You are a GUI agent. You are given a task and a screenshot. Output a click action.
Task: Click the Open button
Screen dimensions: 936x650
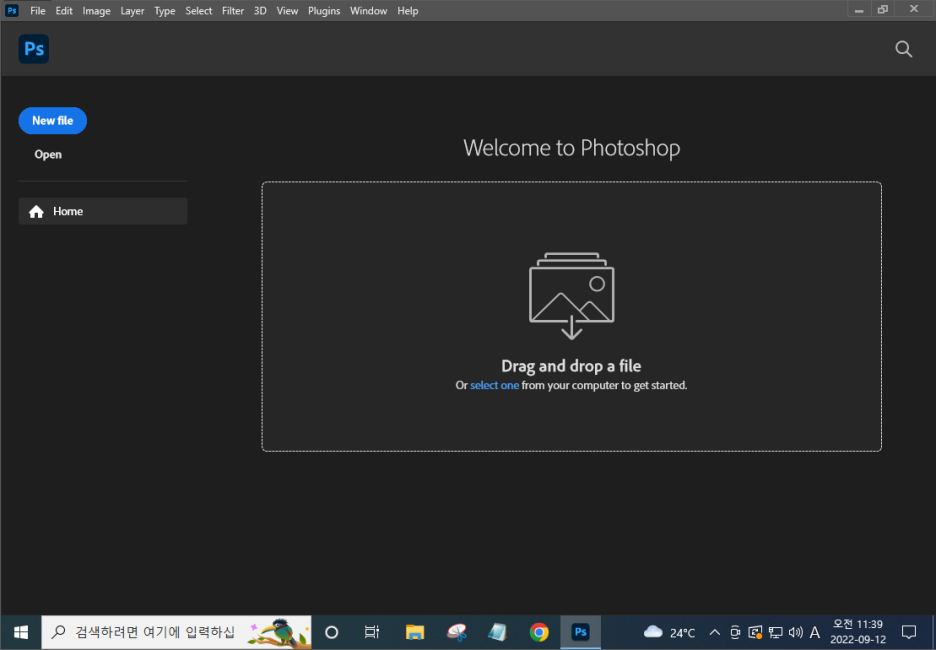[x=48, y=155]
